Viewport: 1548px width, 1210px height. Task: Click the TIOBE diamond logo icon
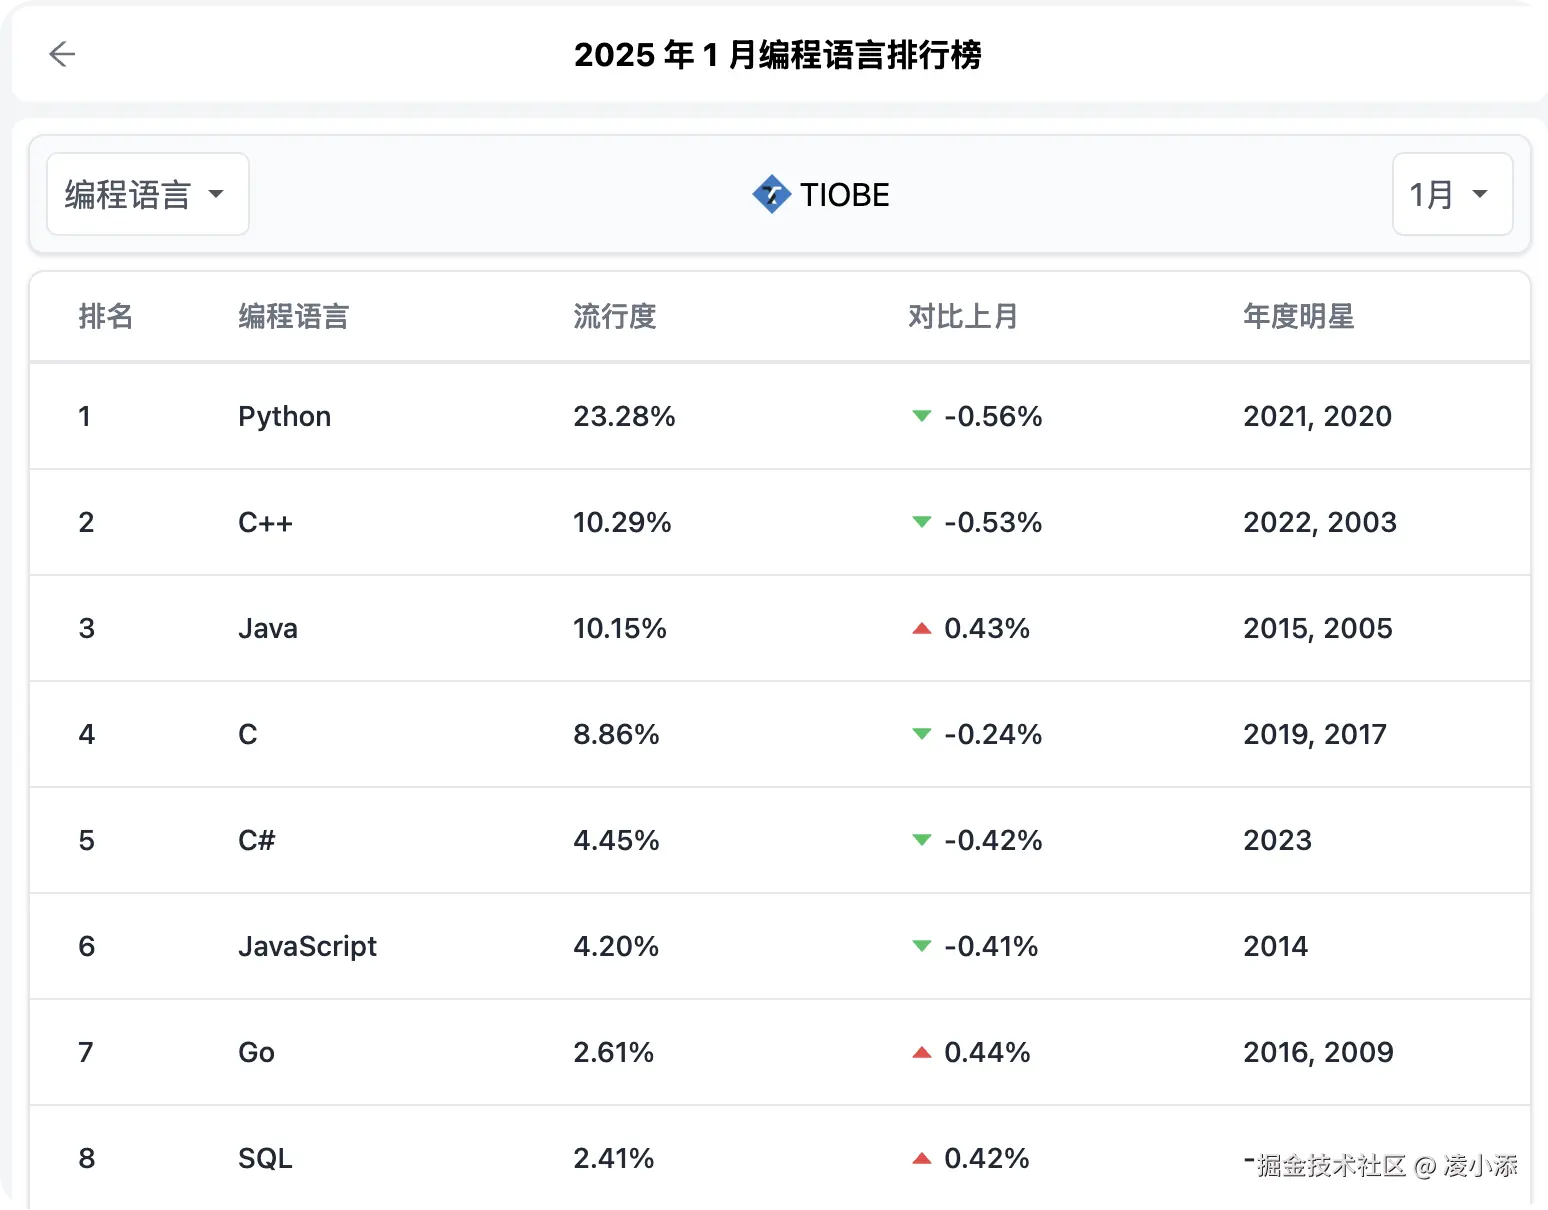pos(771,194)
